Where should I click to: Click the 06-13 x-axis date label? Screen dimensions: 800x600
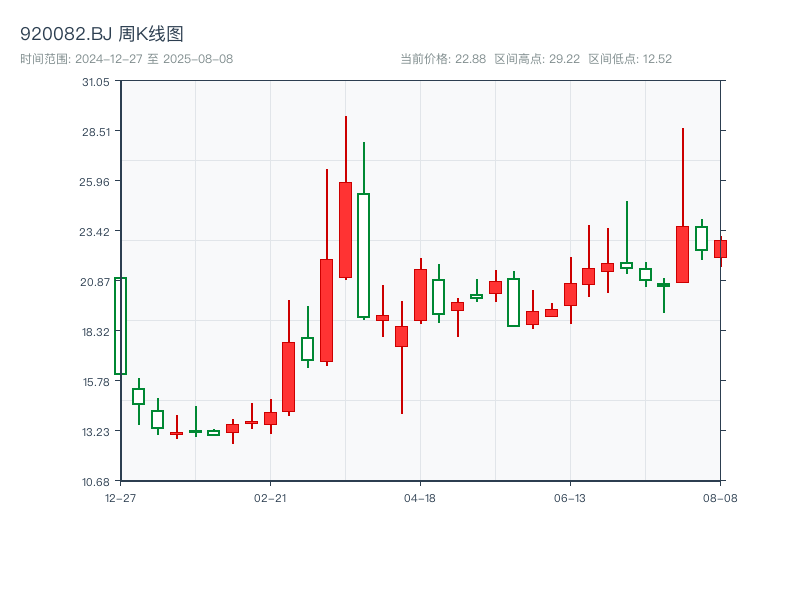(x=570, y=498)
